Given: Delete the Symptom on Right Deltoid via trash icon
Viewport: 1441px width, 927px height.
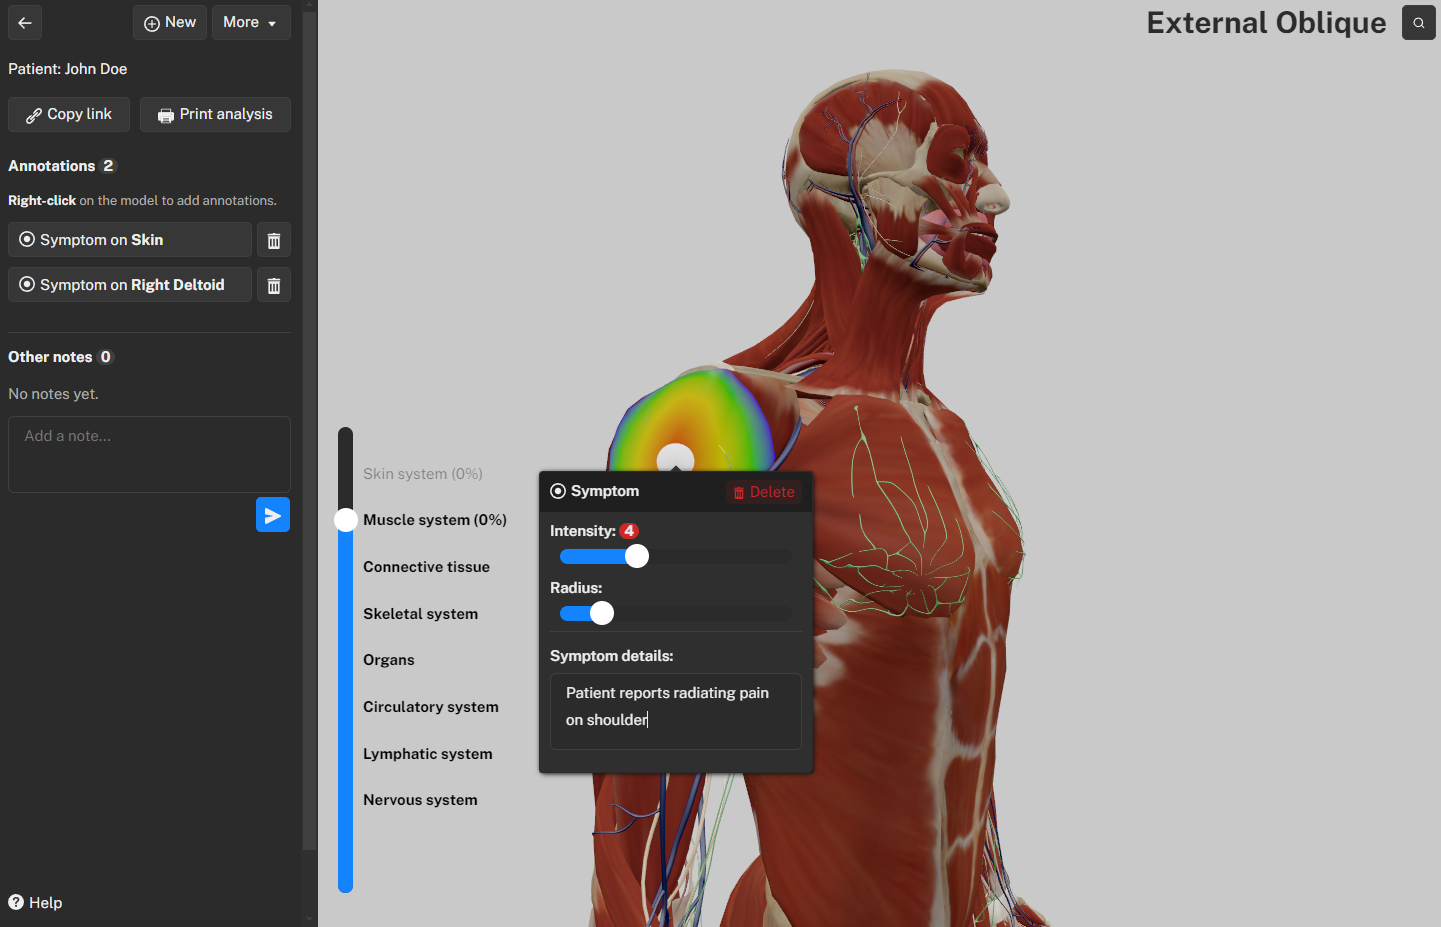Looking at the screenshot, I should (273, 284).
